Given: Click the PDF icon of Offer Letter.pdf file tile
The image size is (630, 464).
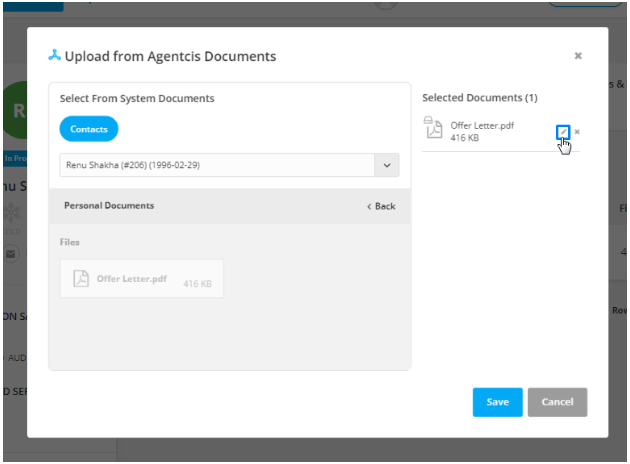Looking at the screenshot, I should pyautogui.click(x=81, y=278).
